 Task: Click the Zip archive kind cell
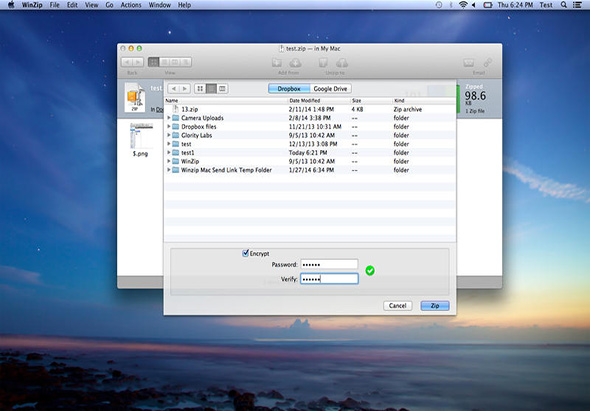pyautogui.click(x=408, y=109)
